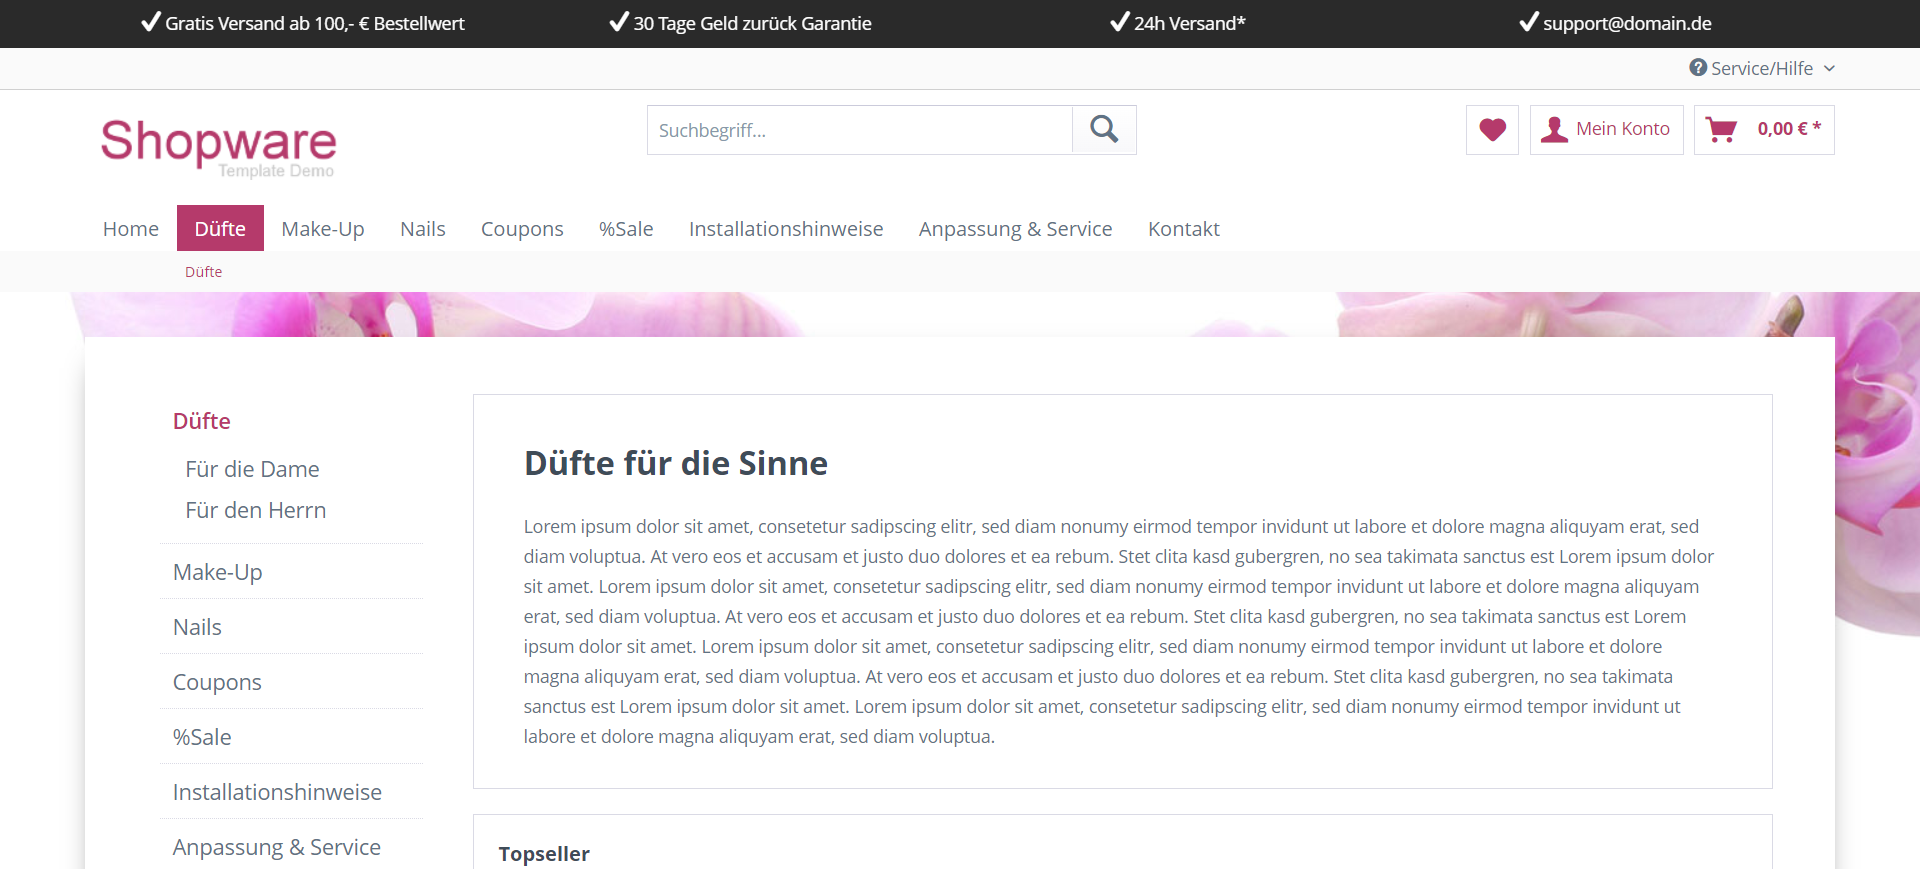Click 'Gratis Versand ab 100,- € Bestellwert' text
Viewport: 1920px width, 869px height.
tap(315, 23)
